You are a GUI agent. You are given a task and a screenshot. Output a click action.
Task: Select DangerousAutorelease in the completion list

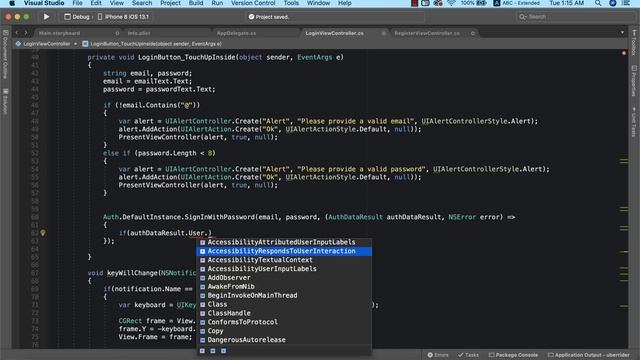[x=284, y=340]
